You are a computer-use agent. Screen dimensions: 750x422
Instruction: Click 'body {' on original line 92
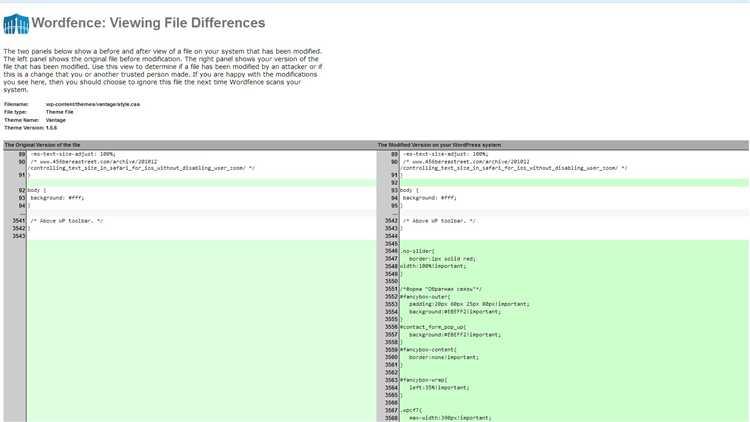(x=37, y=190)
